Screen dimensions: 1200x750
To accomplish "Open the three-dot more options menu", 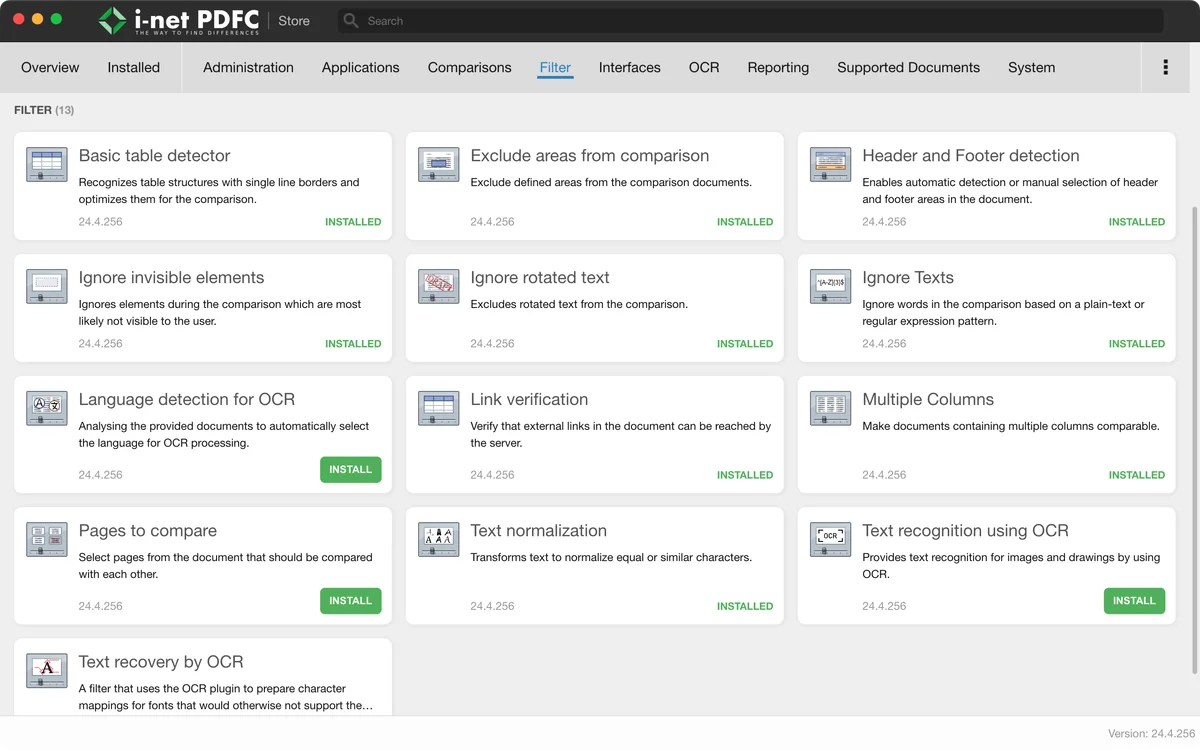I will (1165, 67).
